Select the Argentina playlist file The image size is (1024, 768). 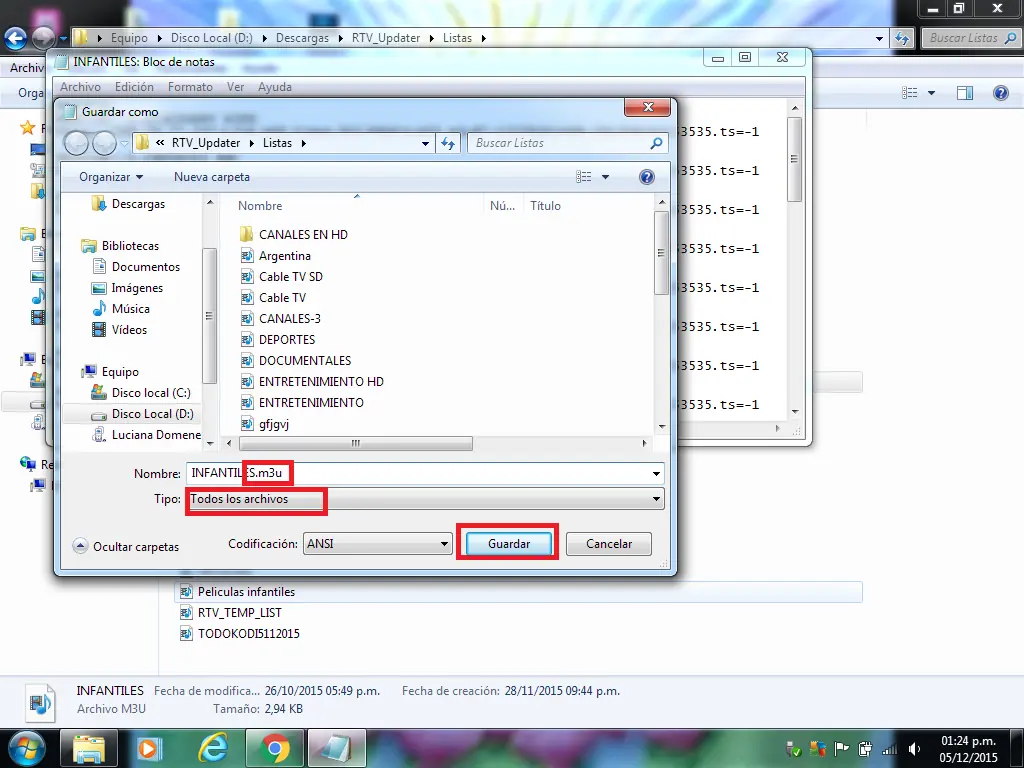click(285, 256)
